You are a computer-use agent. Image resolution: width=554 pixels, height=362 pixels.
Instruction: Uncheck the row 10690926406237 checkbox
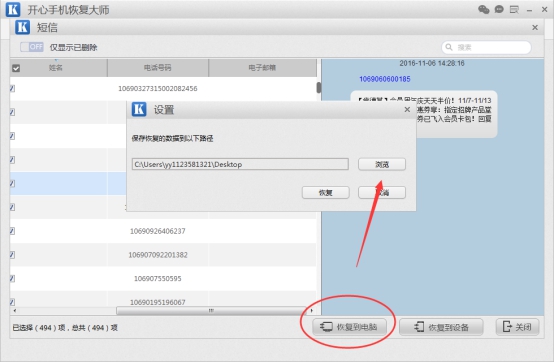[12, 231]
